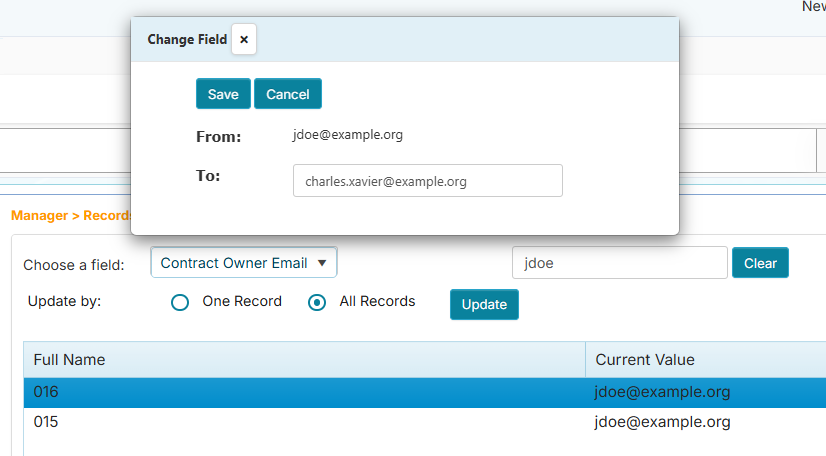Click the Current Value column header
The image size is (826, 456).
[645, 360]
